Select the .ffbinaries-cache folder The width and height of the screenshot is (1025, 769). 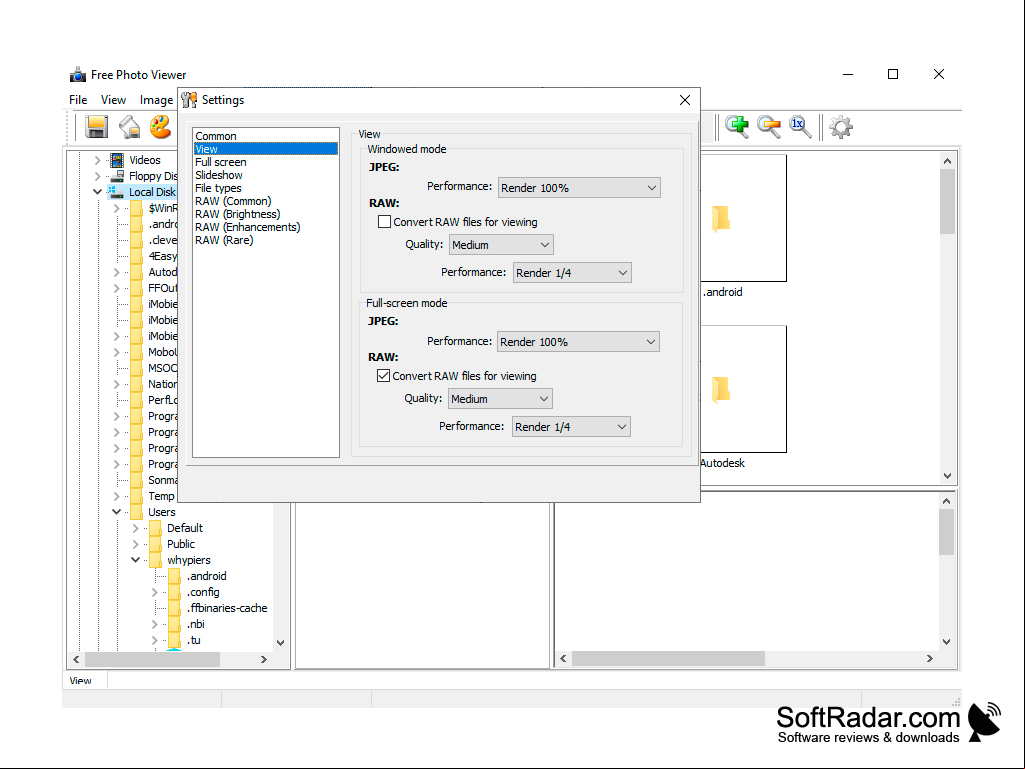[x=227, y=608]
